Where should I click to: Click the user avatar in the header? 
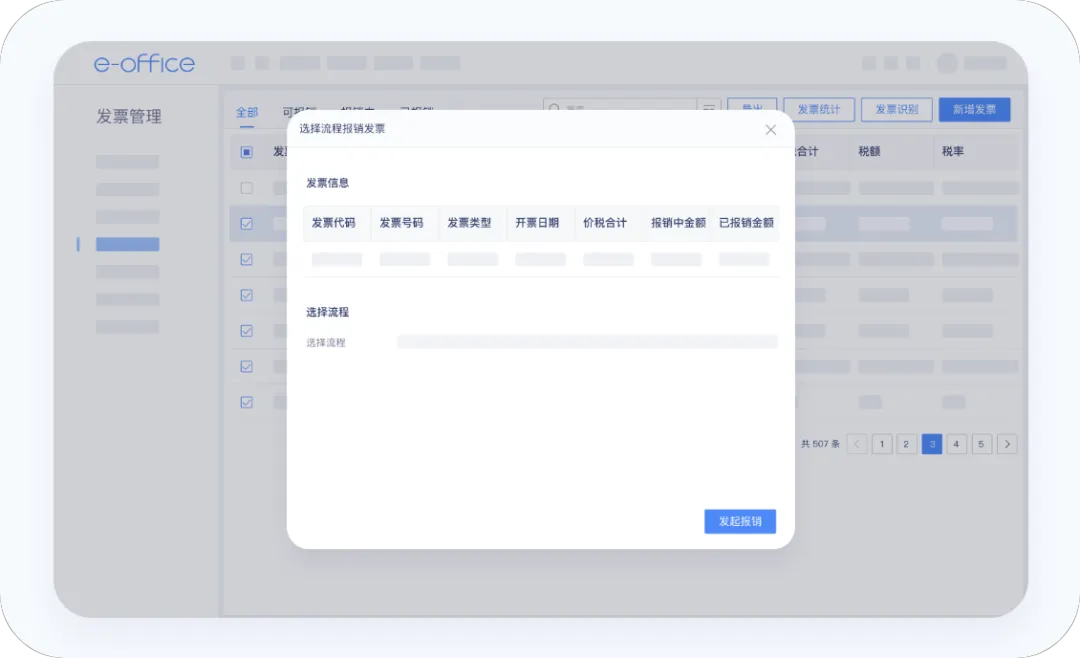[946, 63]
